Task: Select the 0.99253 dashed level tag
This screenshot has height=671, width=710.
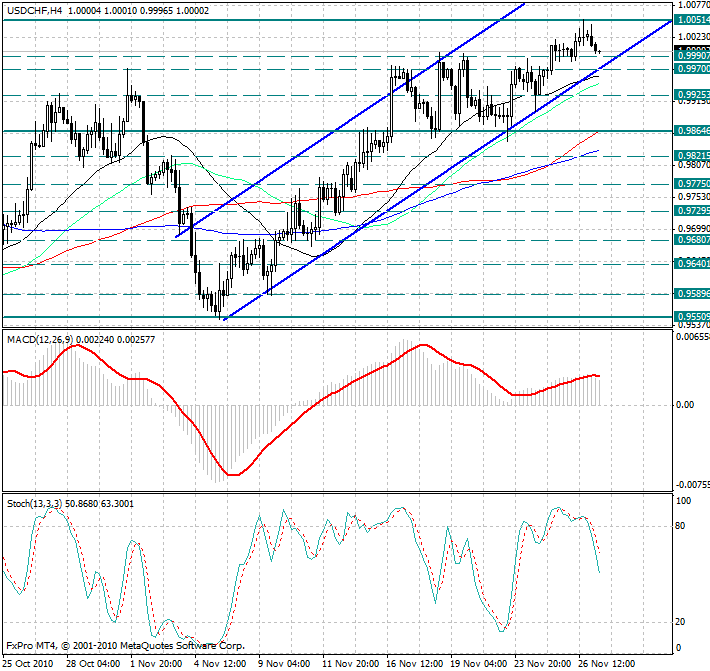Action: click(x=691, y=94)
